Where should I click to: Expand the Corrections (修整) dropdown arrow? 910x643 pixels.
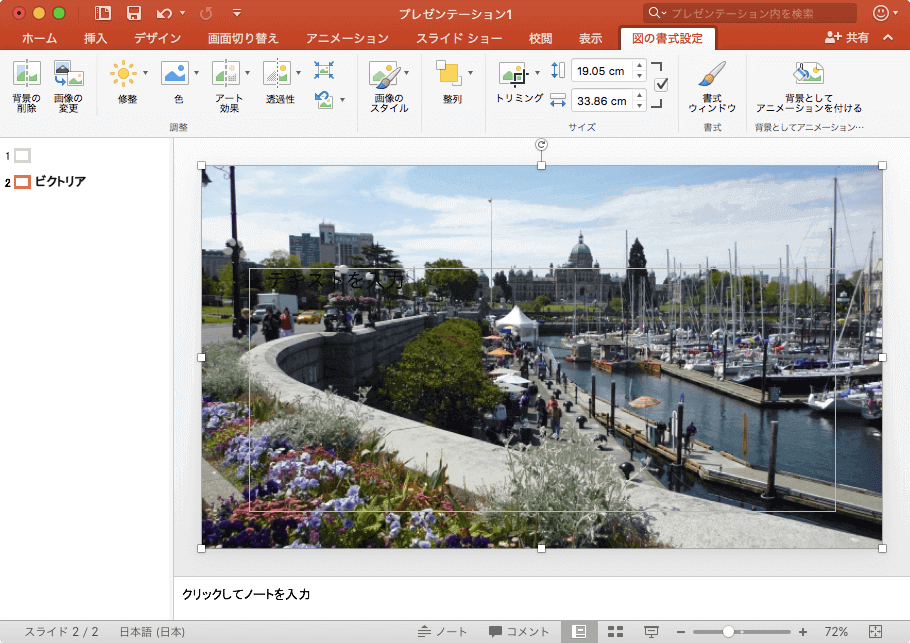145,73
